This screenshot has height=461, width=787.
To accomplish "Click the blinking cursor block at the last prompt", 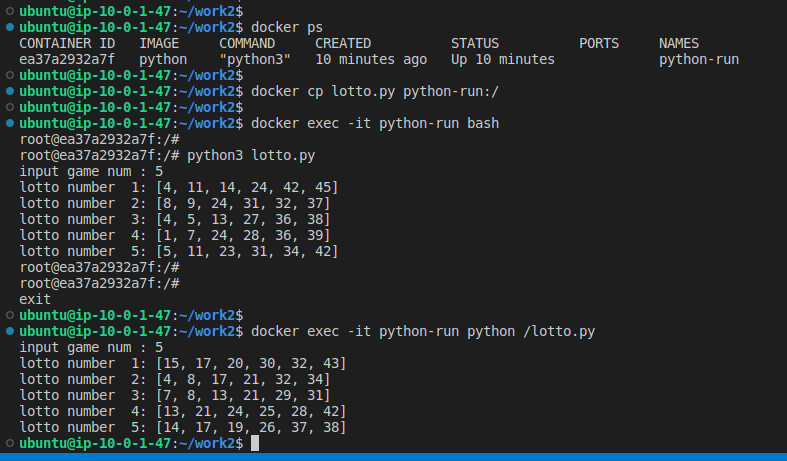I will click(255, 443).
